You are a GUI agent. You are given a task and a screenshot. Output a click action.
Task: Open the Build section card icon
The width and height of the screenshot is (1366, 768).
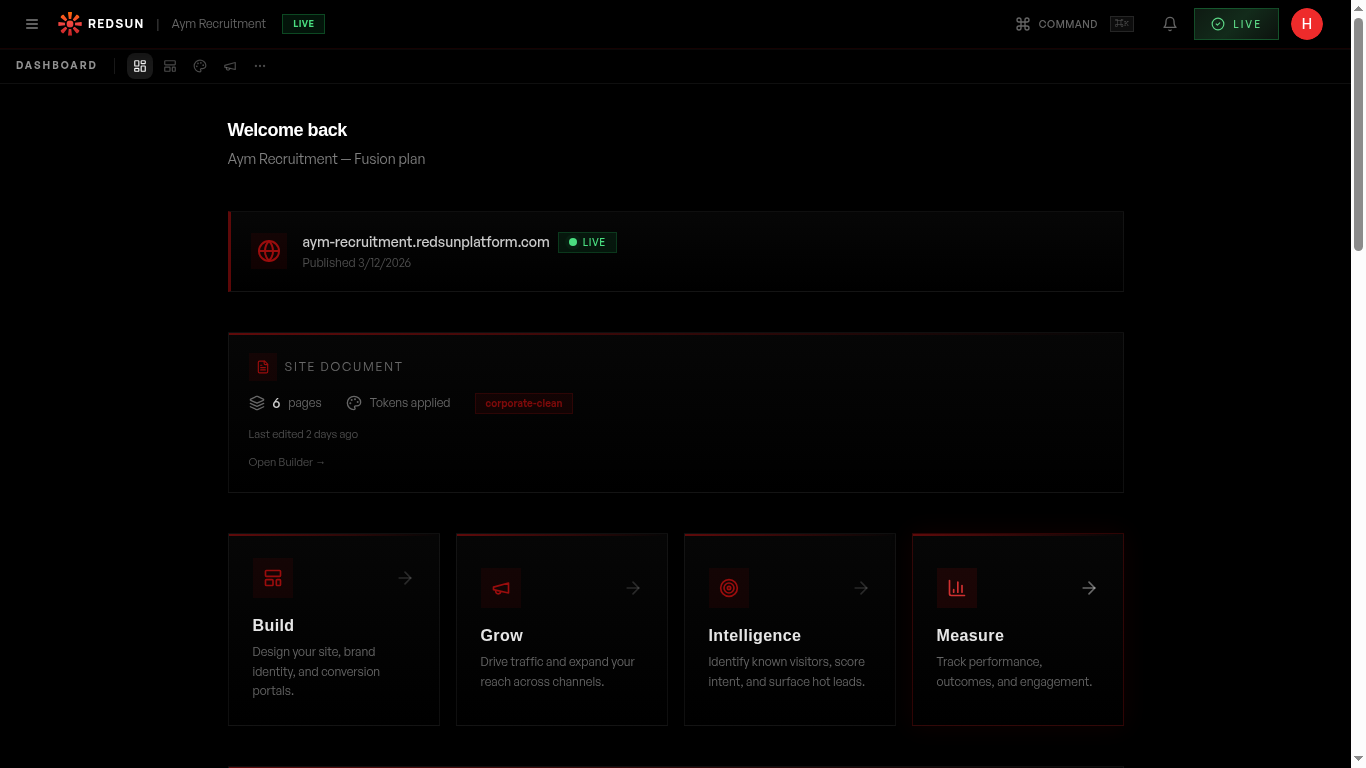(272, 578)
